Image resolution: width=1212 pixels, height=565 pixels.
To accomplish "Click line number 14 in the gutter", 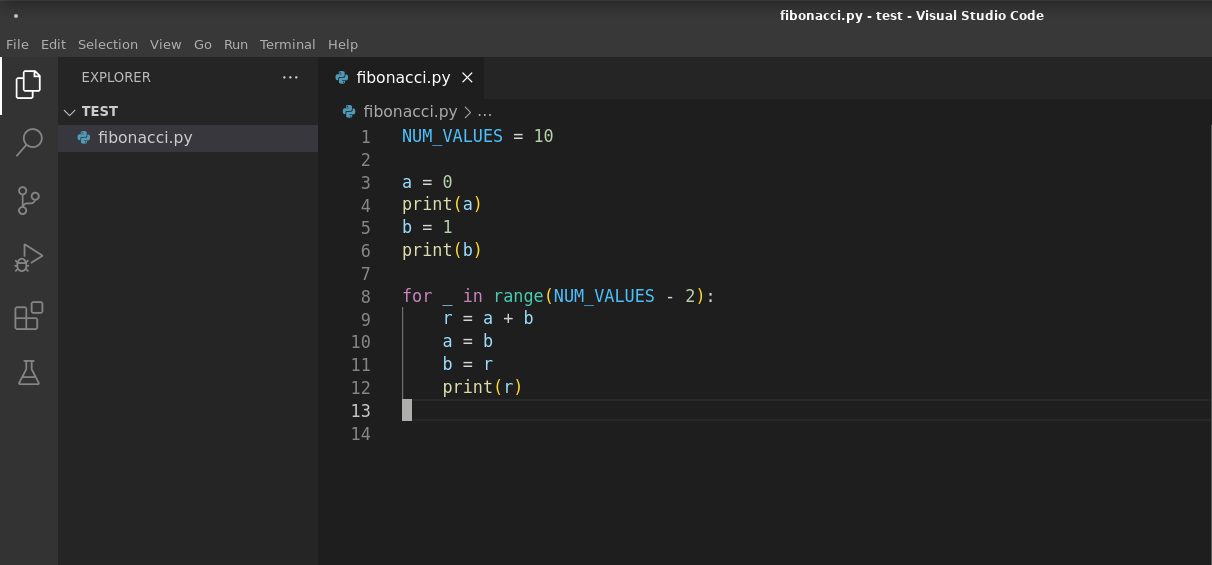I will coord(361,434).
